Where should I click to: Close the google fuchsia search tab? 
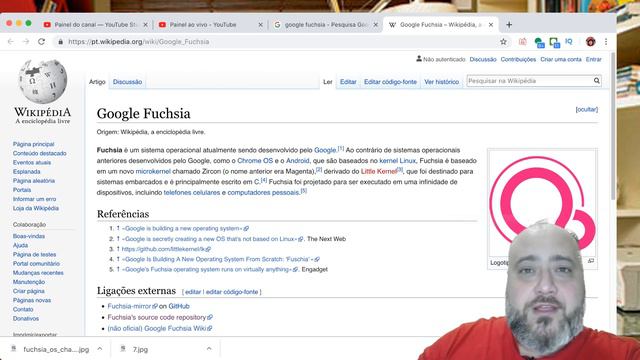coord(376,25)
